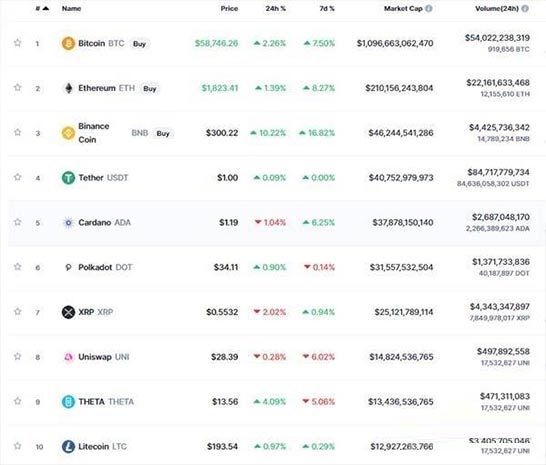This screenshot has width=546, height=465.
Task: Click the Buy button next to Bitcoin
Action: [x=139, y=44]
